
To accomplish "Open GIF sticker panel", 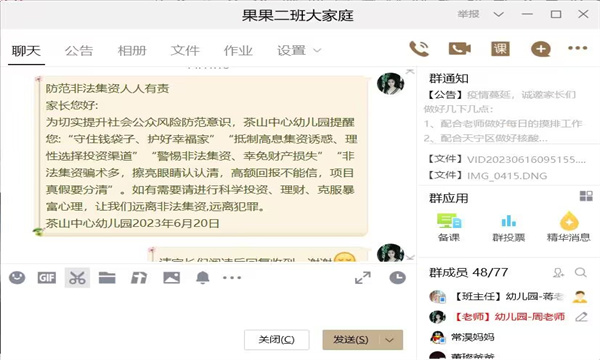I will click(47, 278).
